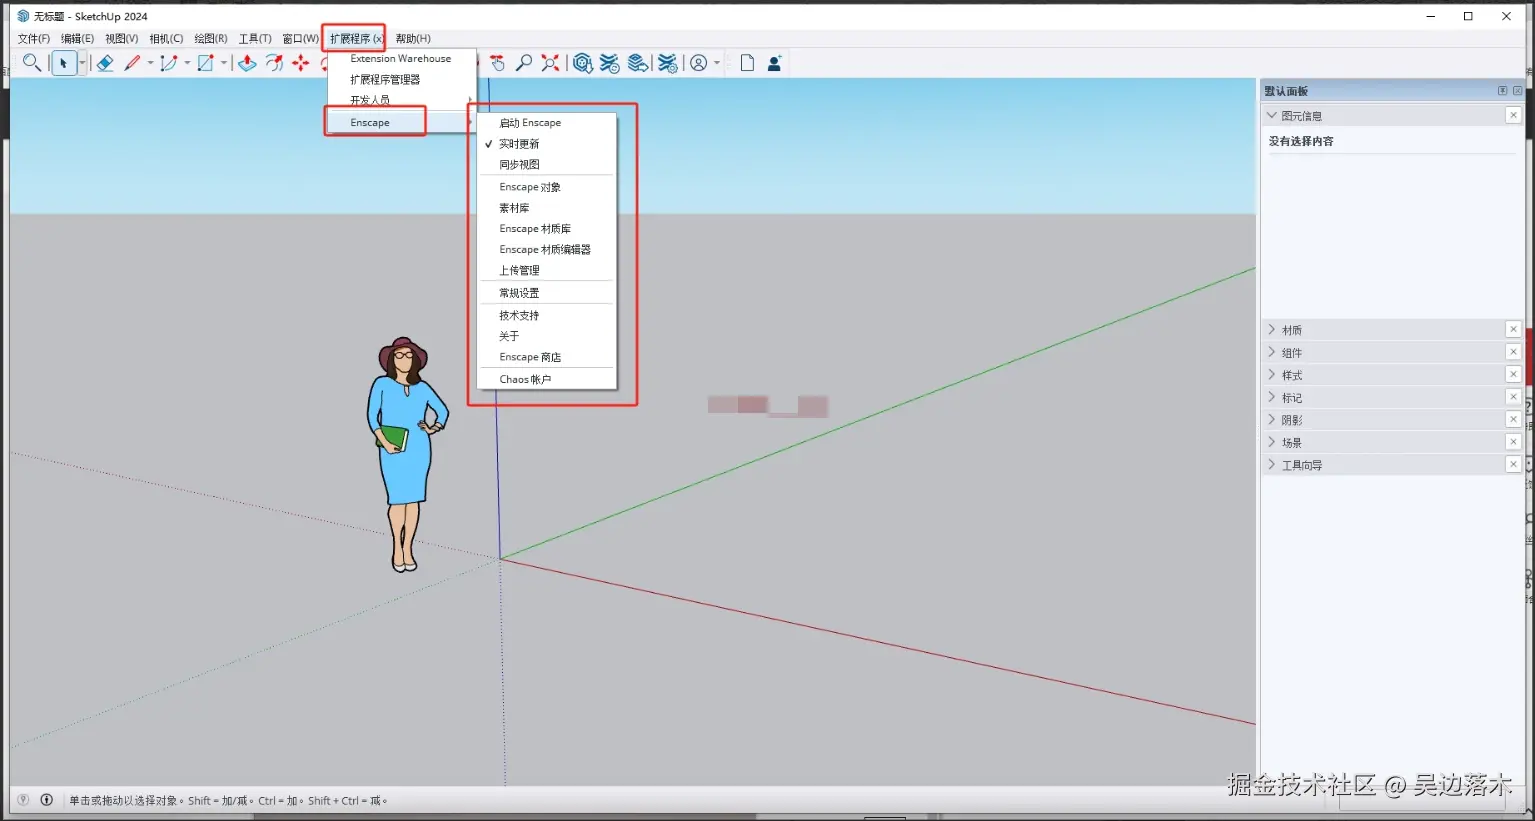Click the Send to LayOut icon

click(x=638, y=63)
